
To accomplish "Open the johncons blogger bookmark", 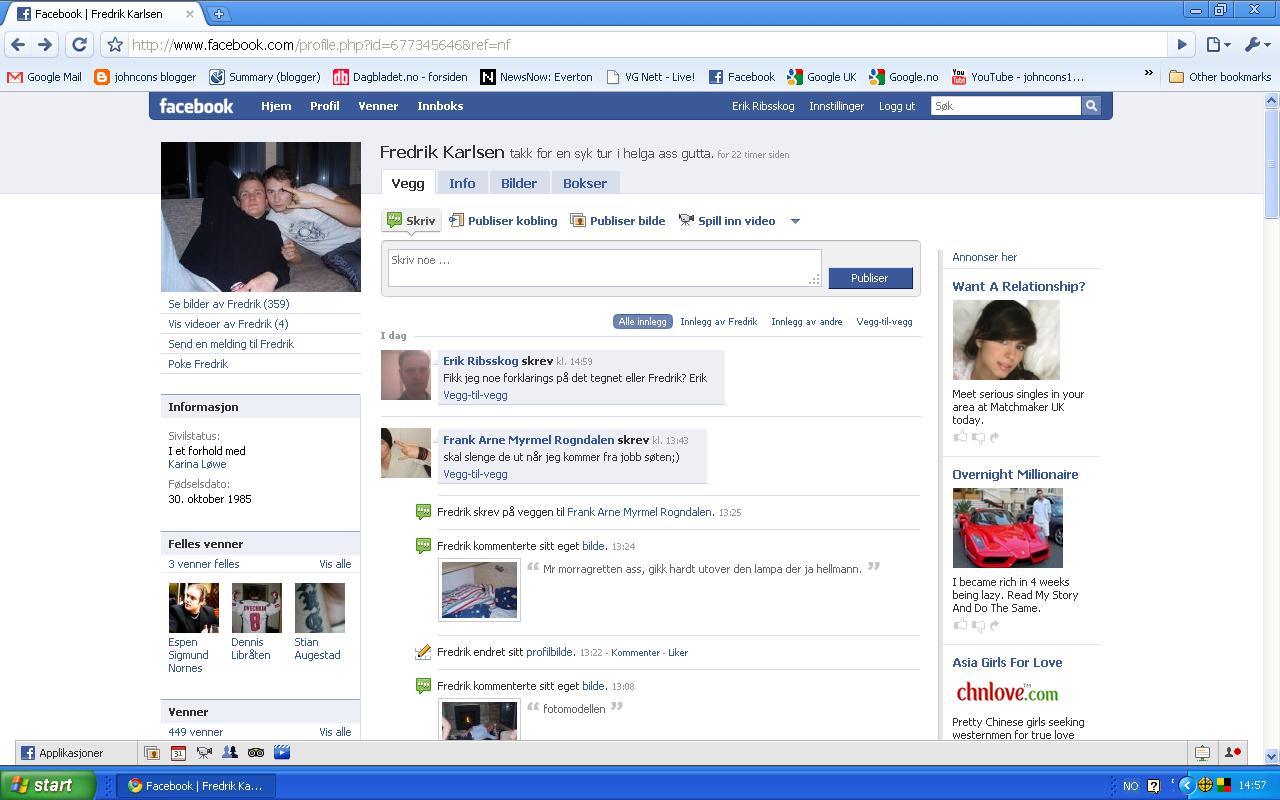I will (145, 77).
